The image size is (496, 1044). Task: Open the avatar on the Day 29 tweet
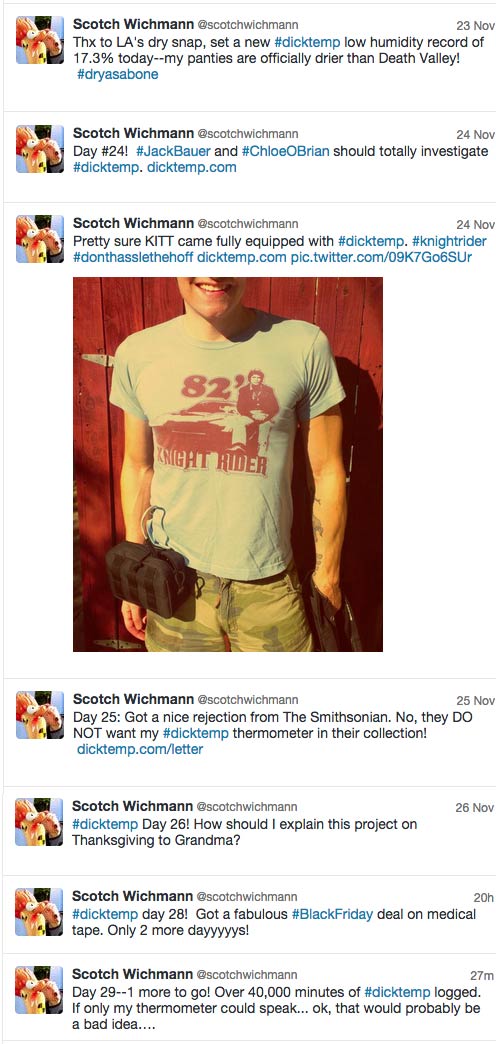click(x=40, y=990)
